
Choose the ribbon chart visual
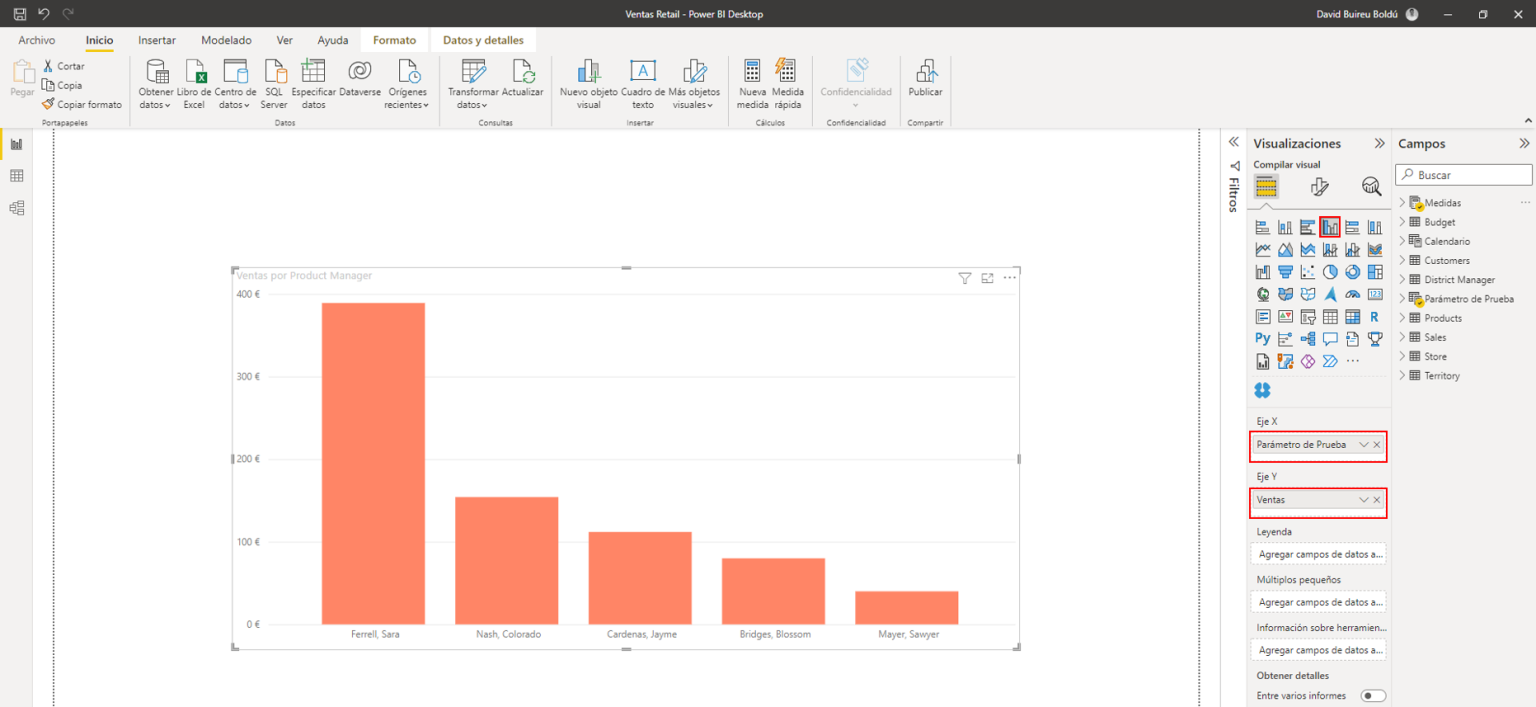pos(1375,250)
